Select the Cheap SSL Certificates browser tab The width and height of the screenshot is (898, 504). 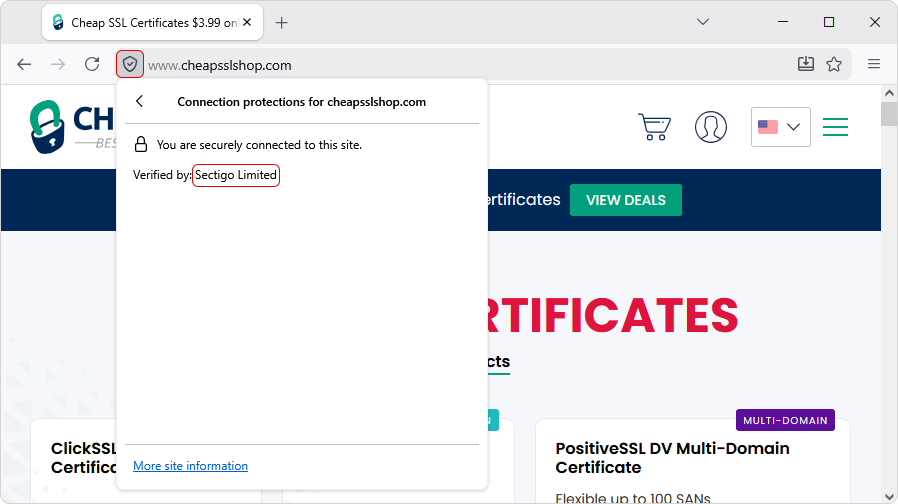(x=152, y=23)
